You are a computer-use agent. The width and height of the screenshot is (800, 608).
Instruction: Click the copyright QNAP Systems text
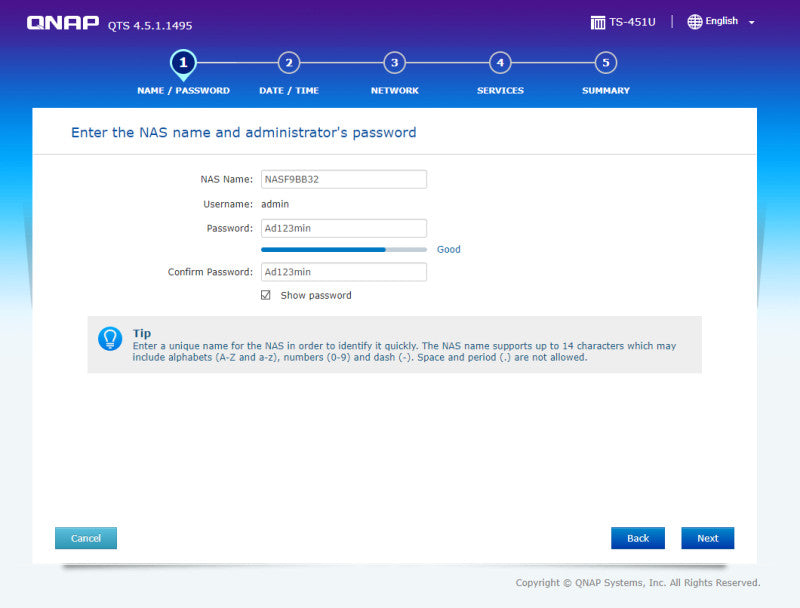pos(638,582)
